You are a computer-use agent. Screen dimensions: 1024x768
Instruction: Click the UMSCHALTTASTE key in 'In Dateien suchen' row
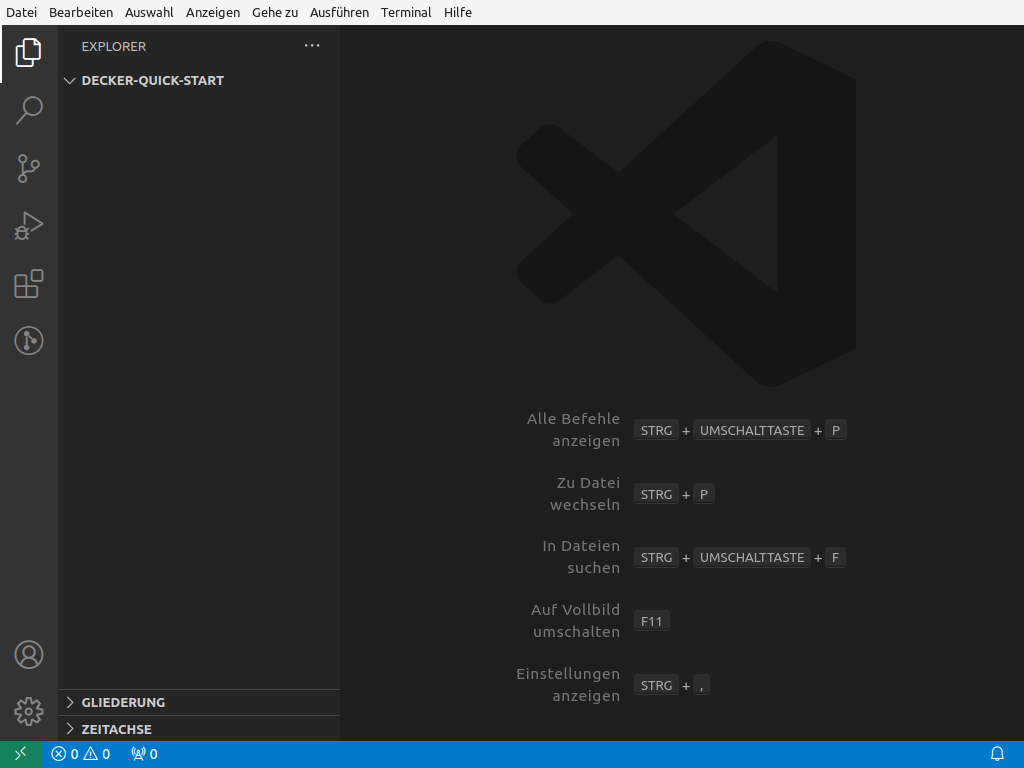(x=752, y=558)
